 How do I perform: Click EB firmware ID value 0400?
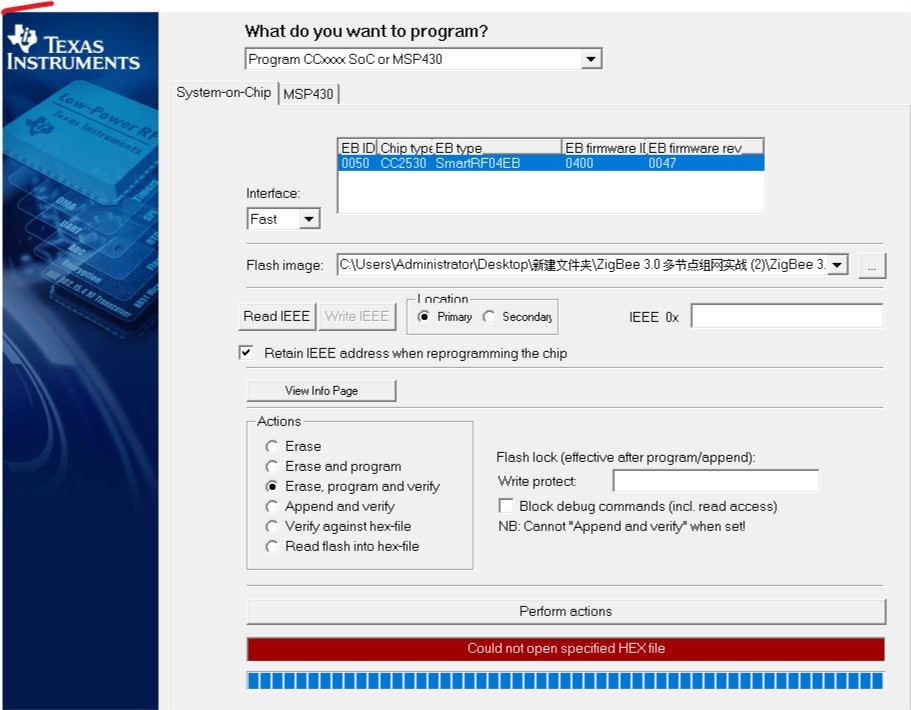(579, 163)
